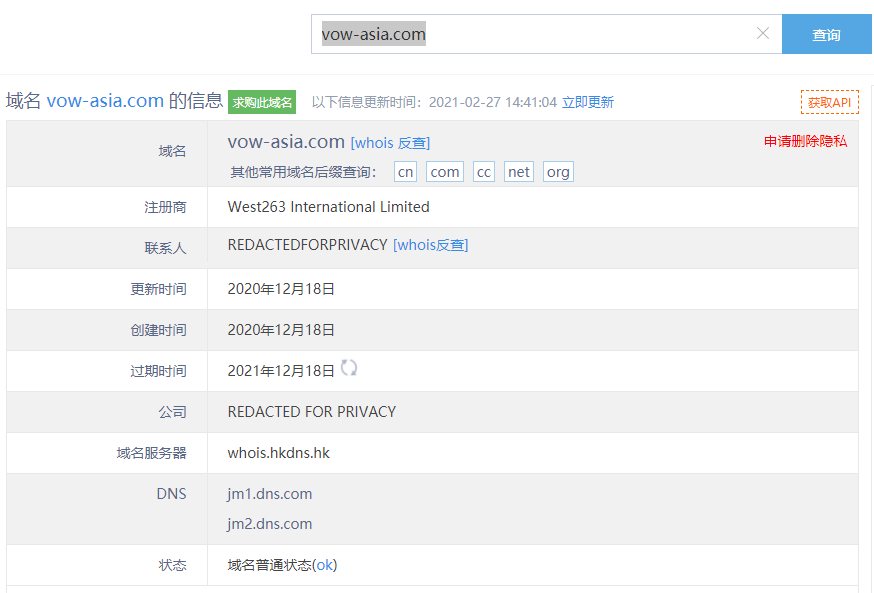Click the ok status link

(x=325, y=565)
